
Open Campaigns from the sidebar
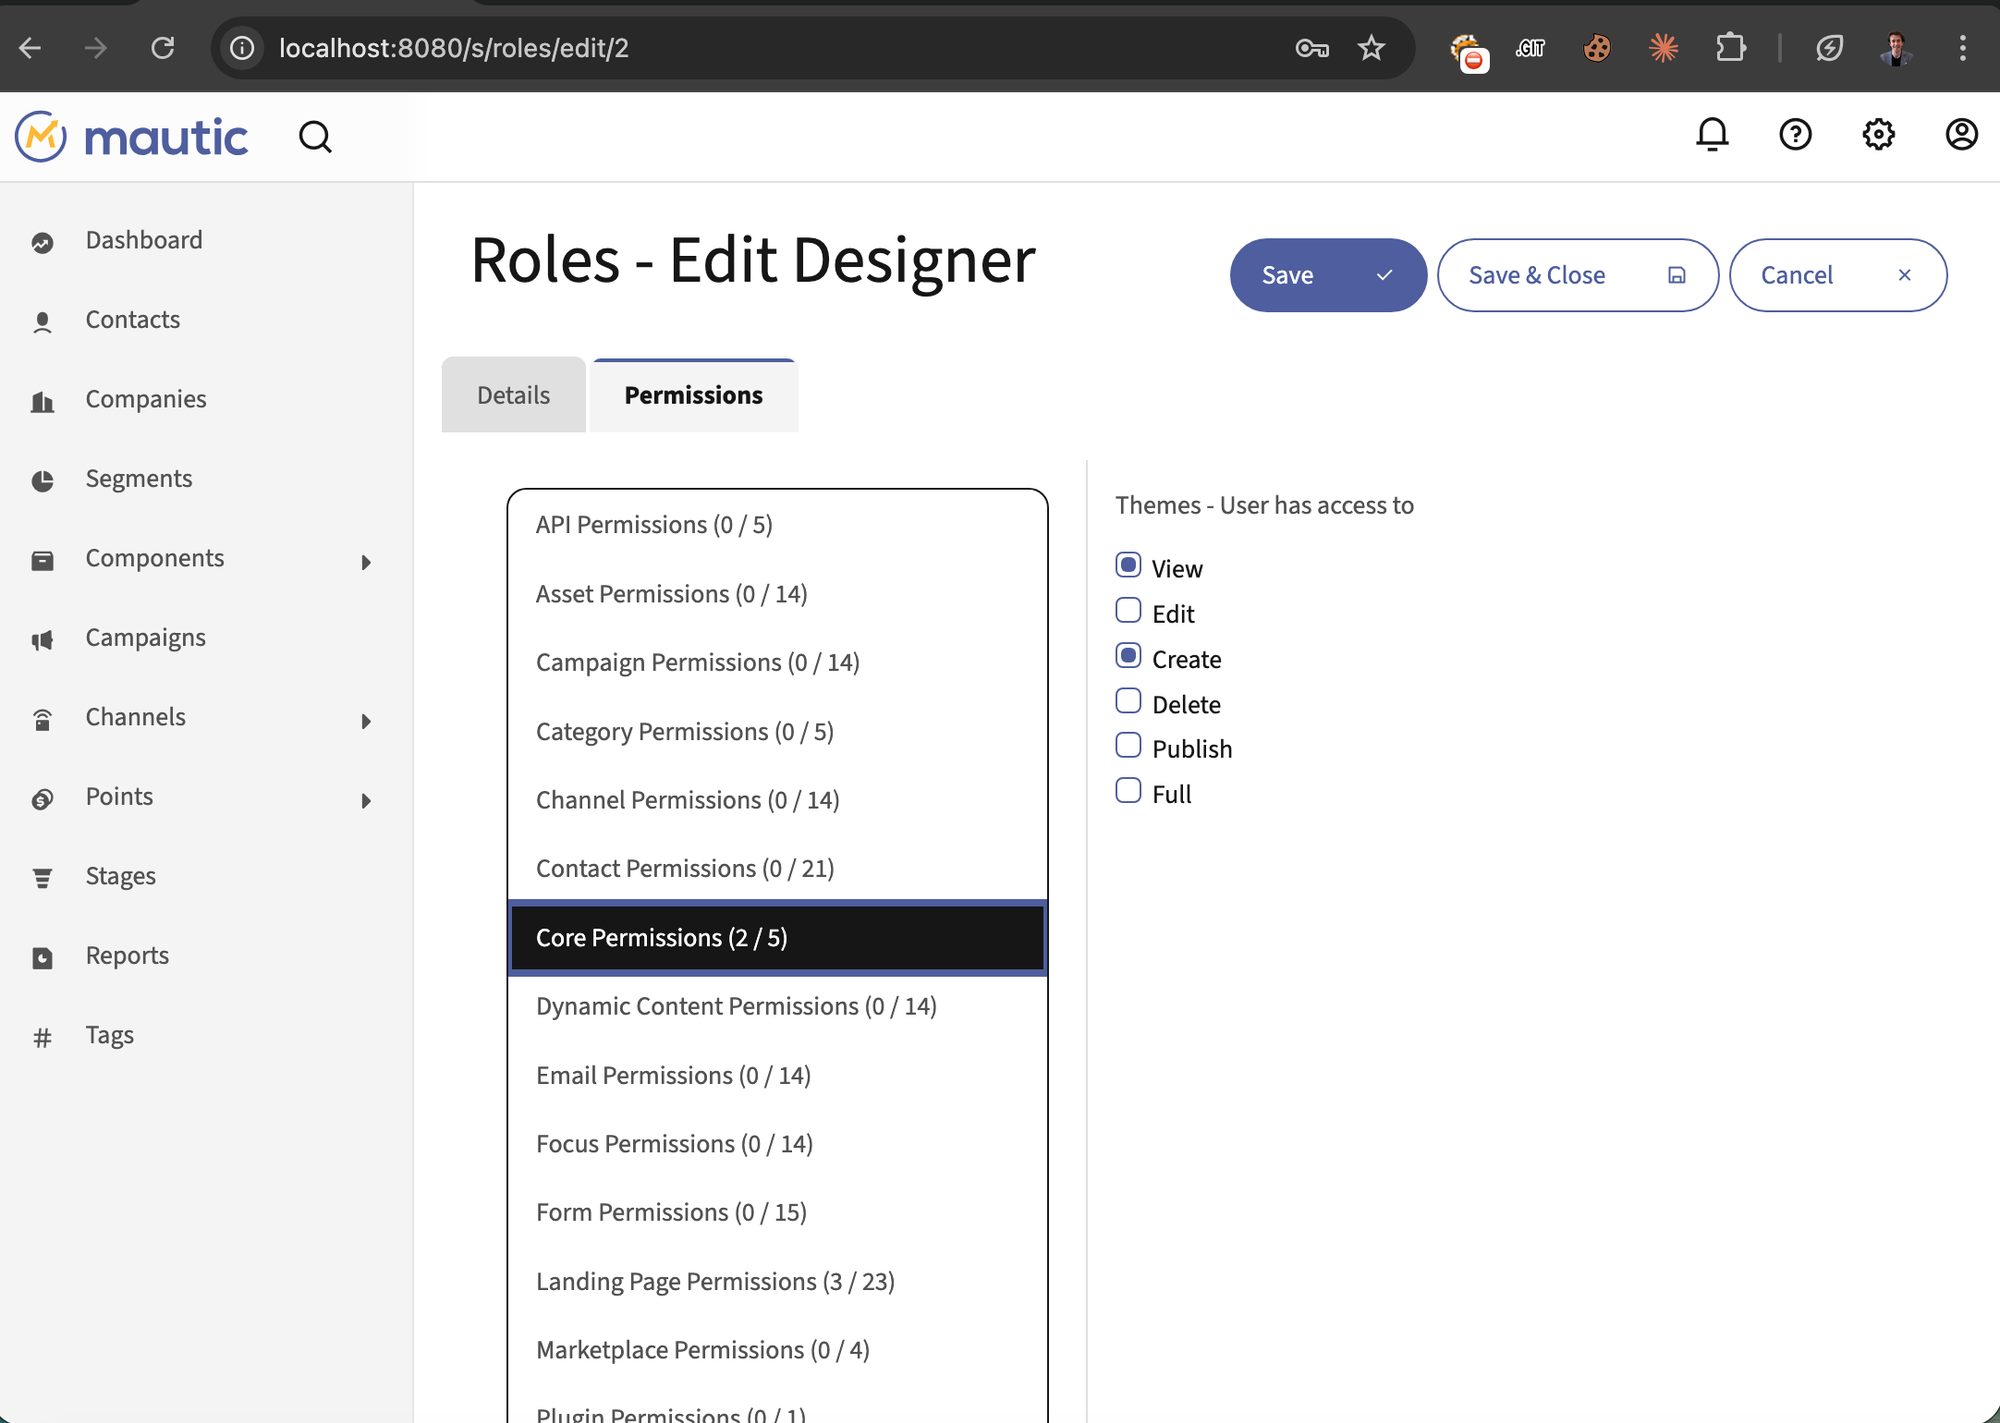(x=146, y=638)
